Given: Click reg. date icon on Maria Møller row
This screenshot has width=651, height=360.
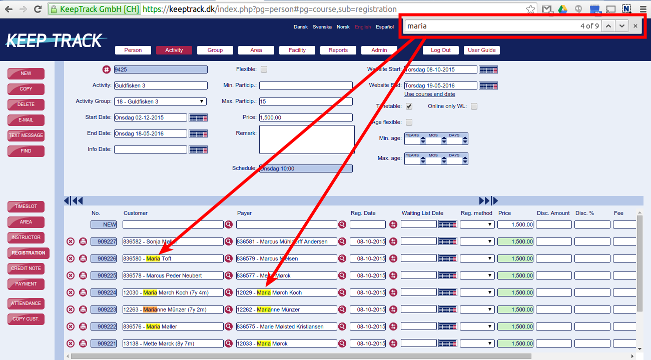Looking at the screenshot, I should click(393, 326).
